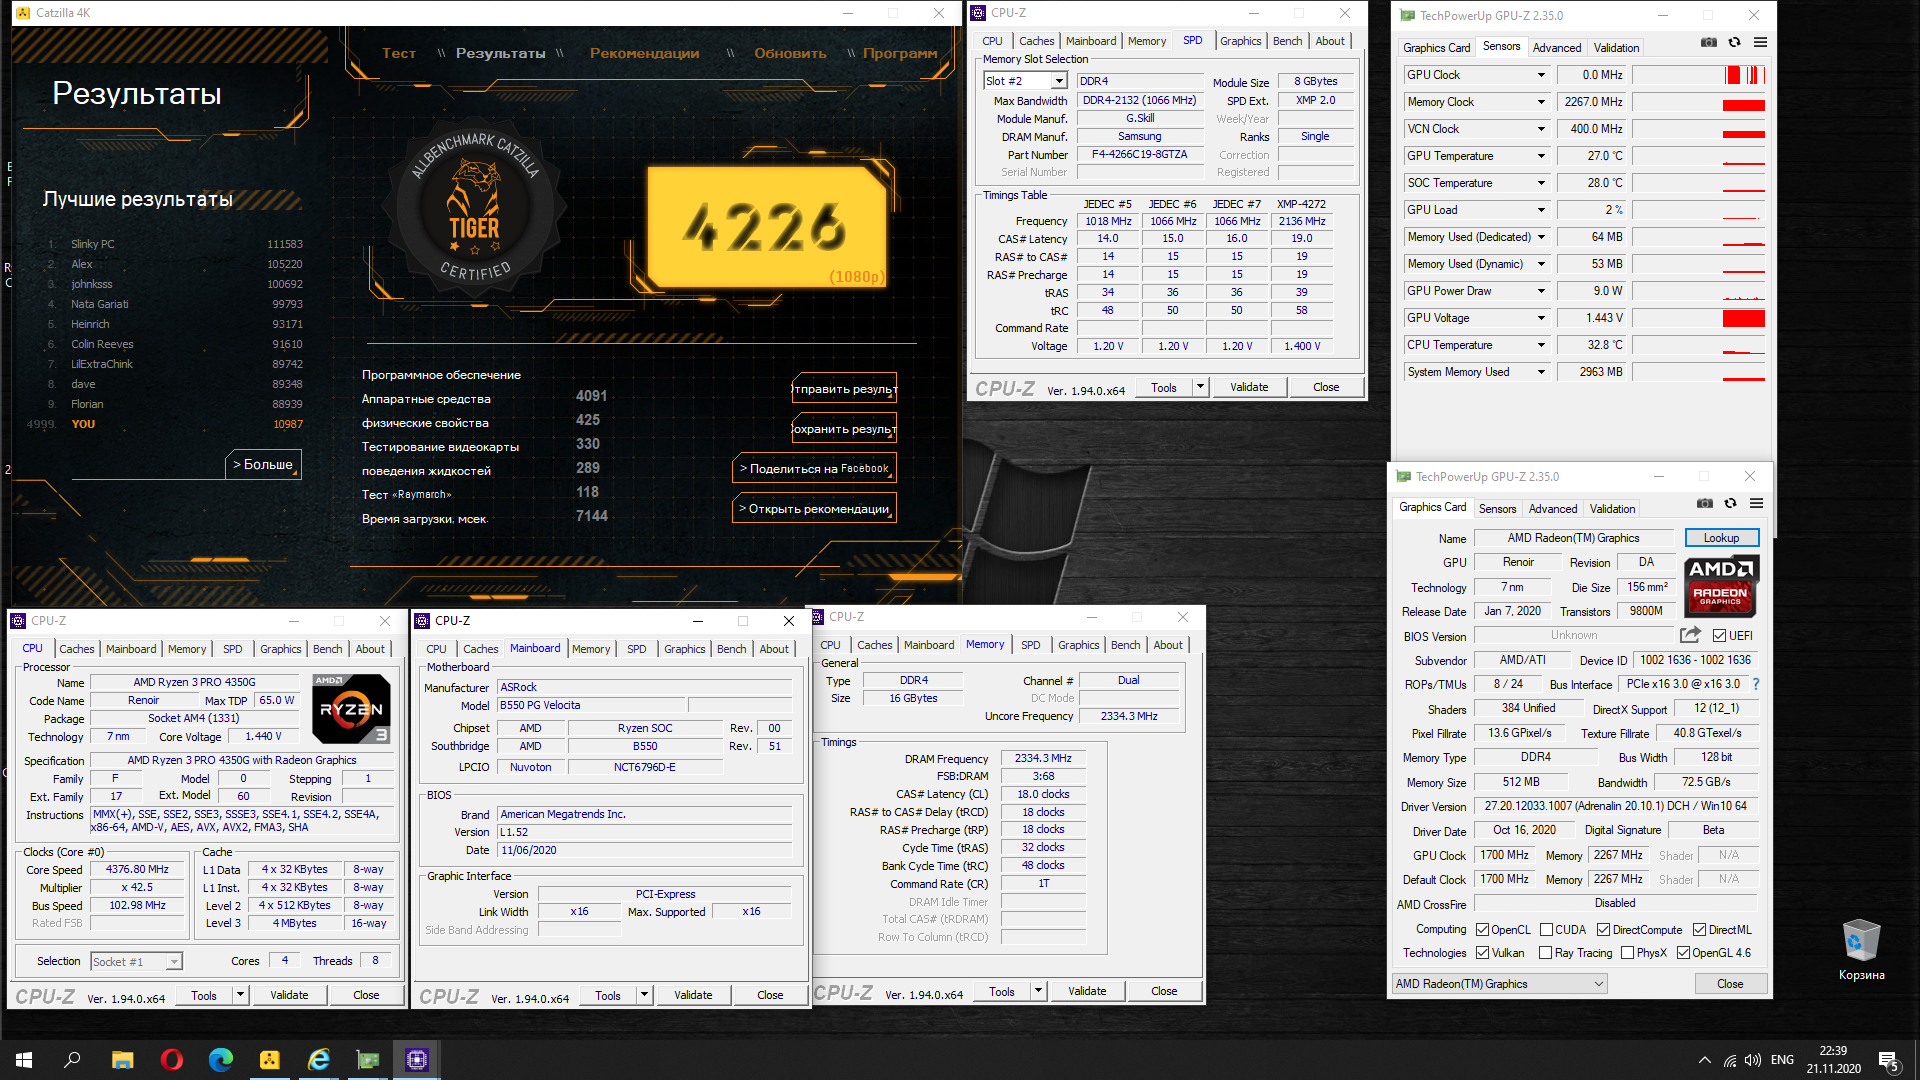Image resolution: width=1920 pixels, height=1080 pixels.
Task: Click Validate in CPU-Z SPD window
Action: 1249,387
